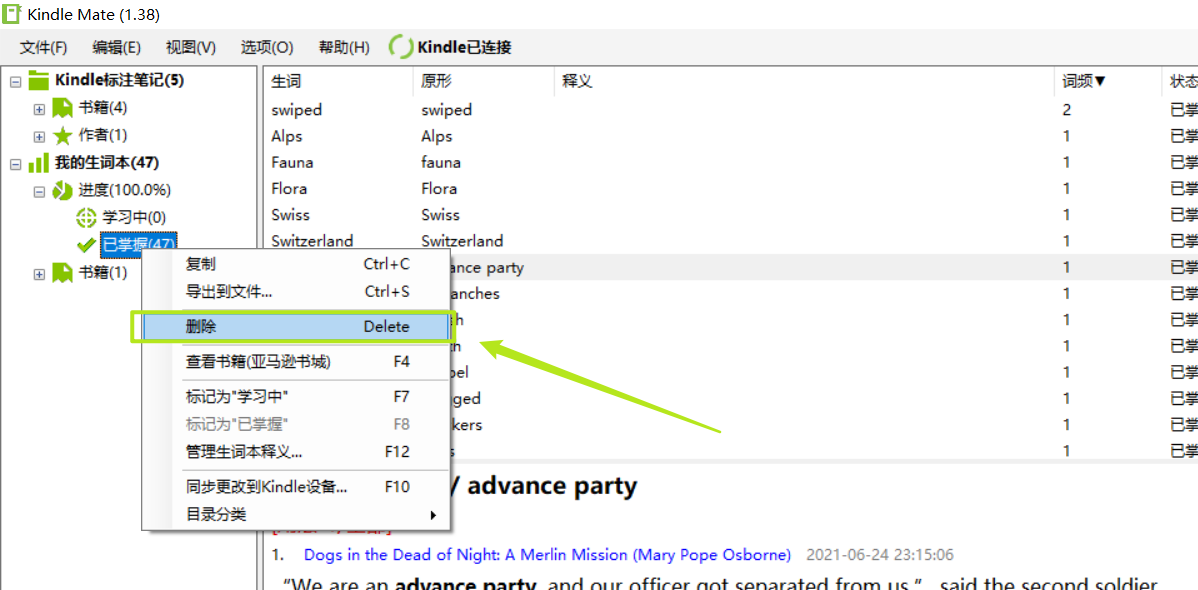Select the 书籍(4) tree item

[x=102, y=109]
